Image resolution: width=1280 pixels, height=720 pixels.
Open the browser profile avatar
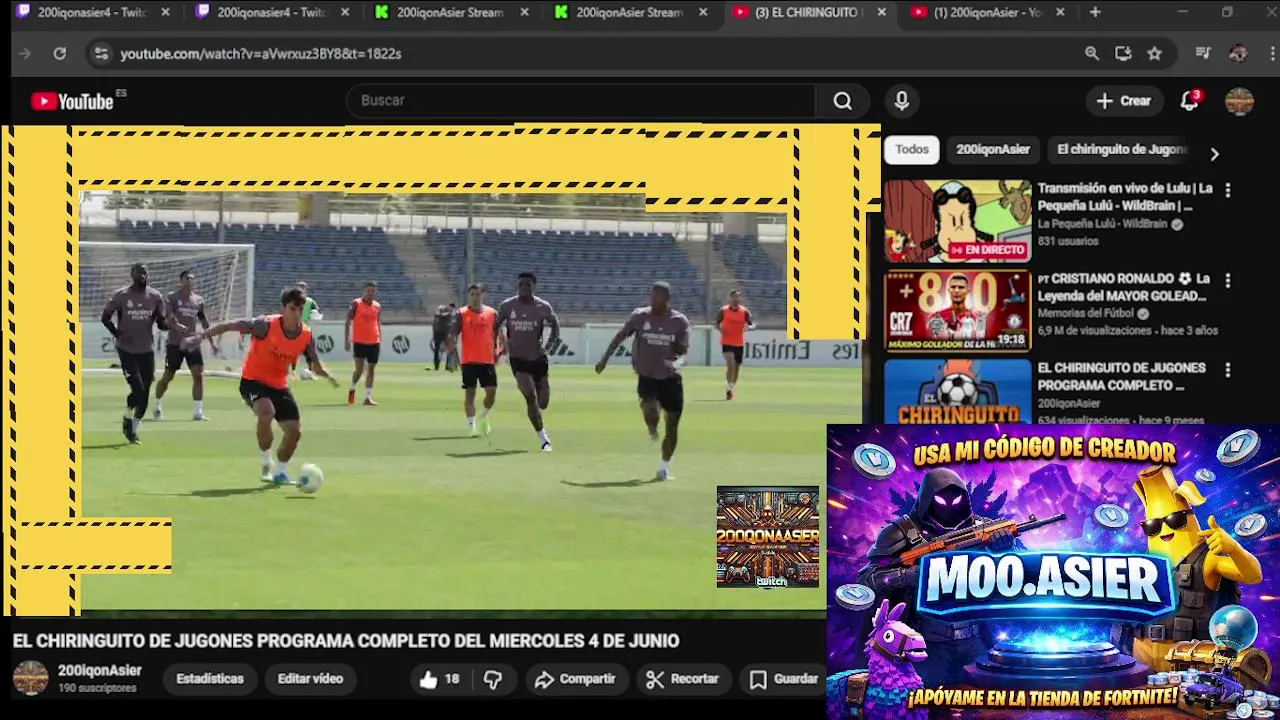[x=1238, y=53]
